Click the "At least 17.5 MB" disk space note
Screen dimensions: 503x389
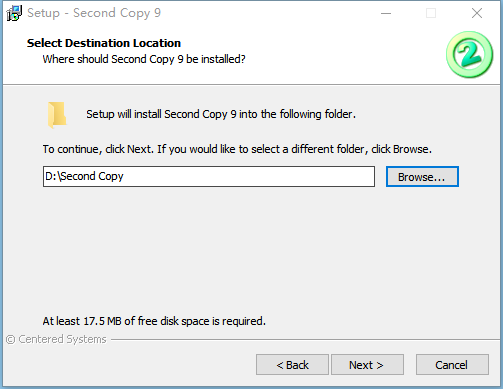[154, 321]
